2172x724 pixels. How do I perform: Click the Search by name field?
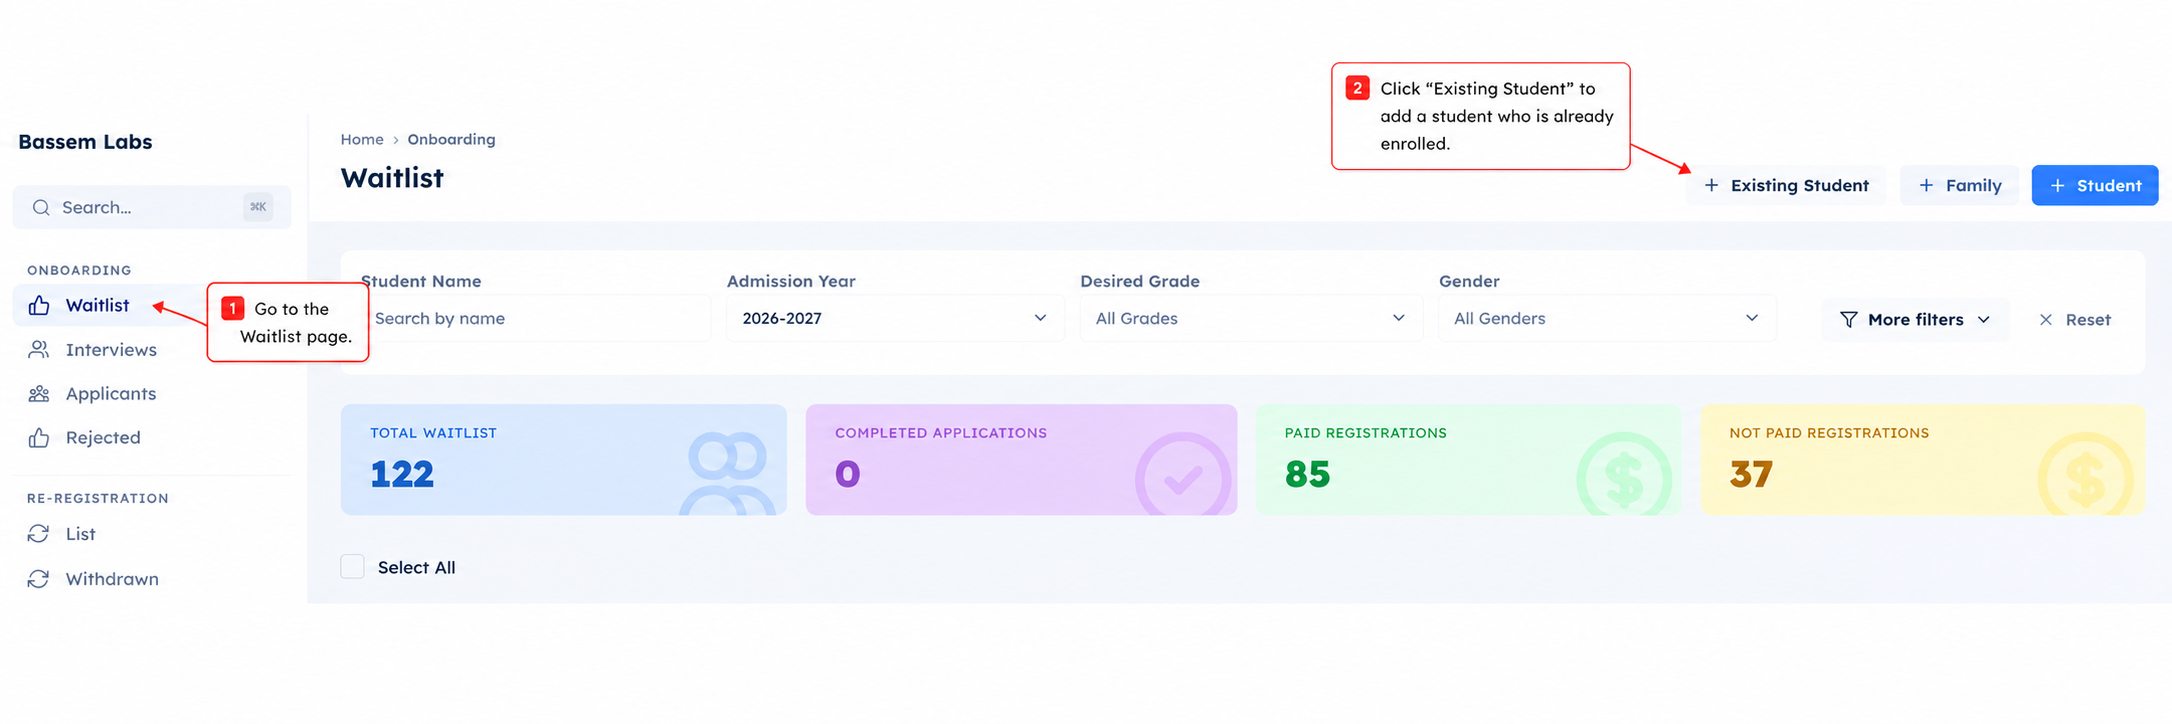536,318
